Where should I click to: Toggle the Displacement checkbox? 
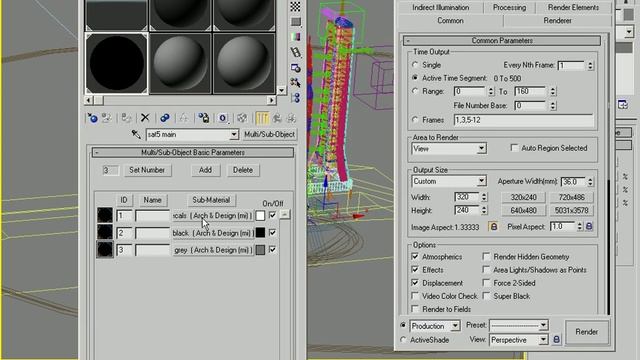click(x=415, y=282)
